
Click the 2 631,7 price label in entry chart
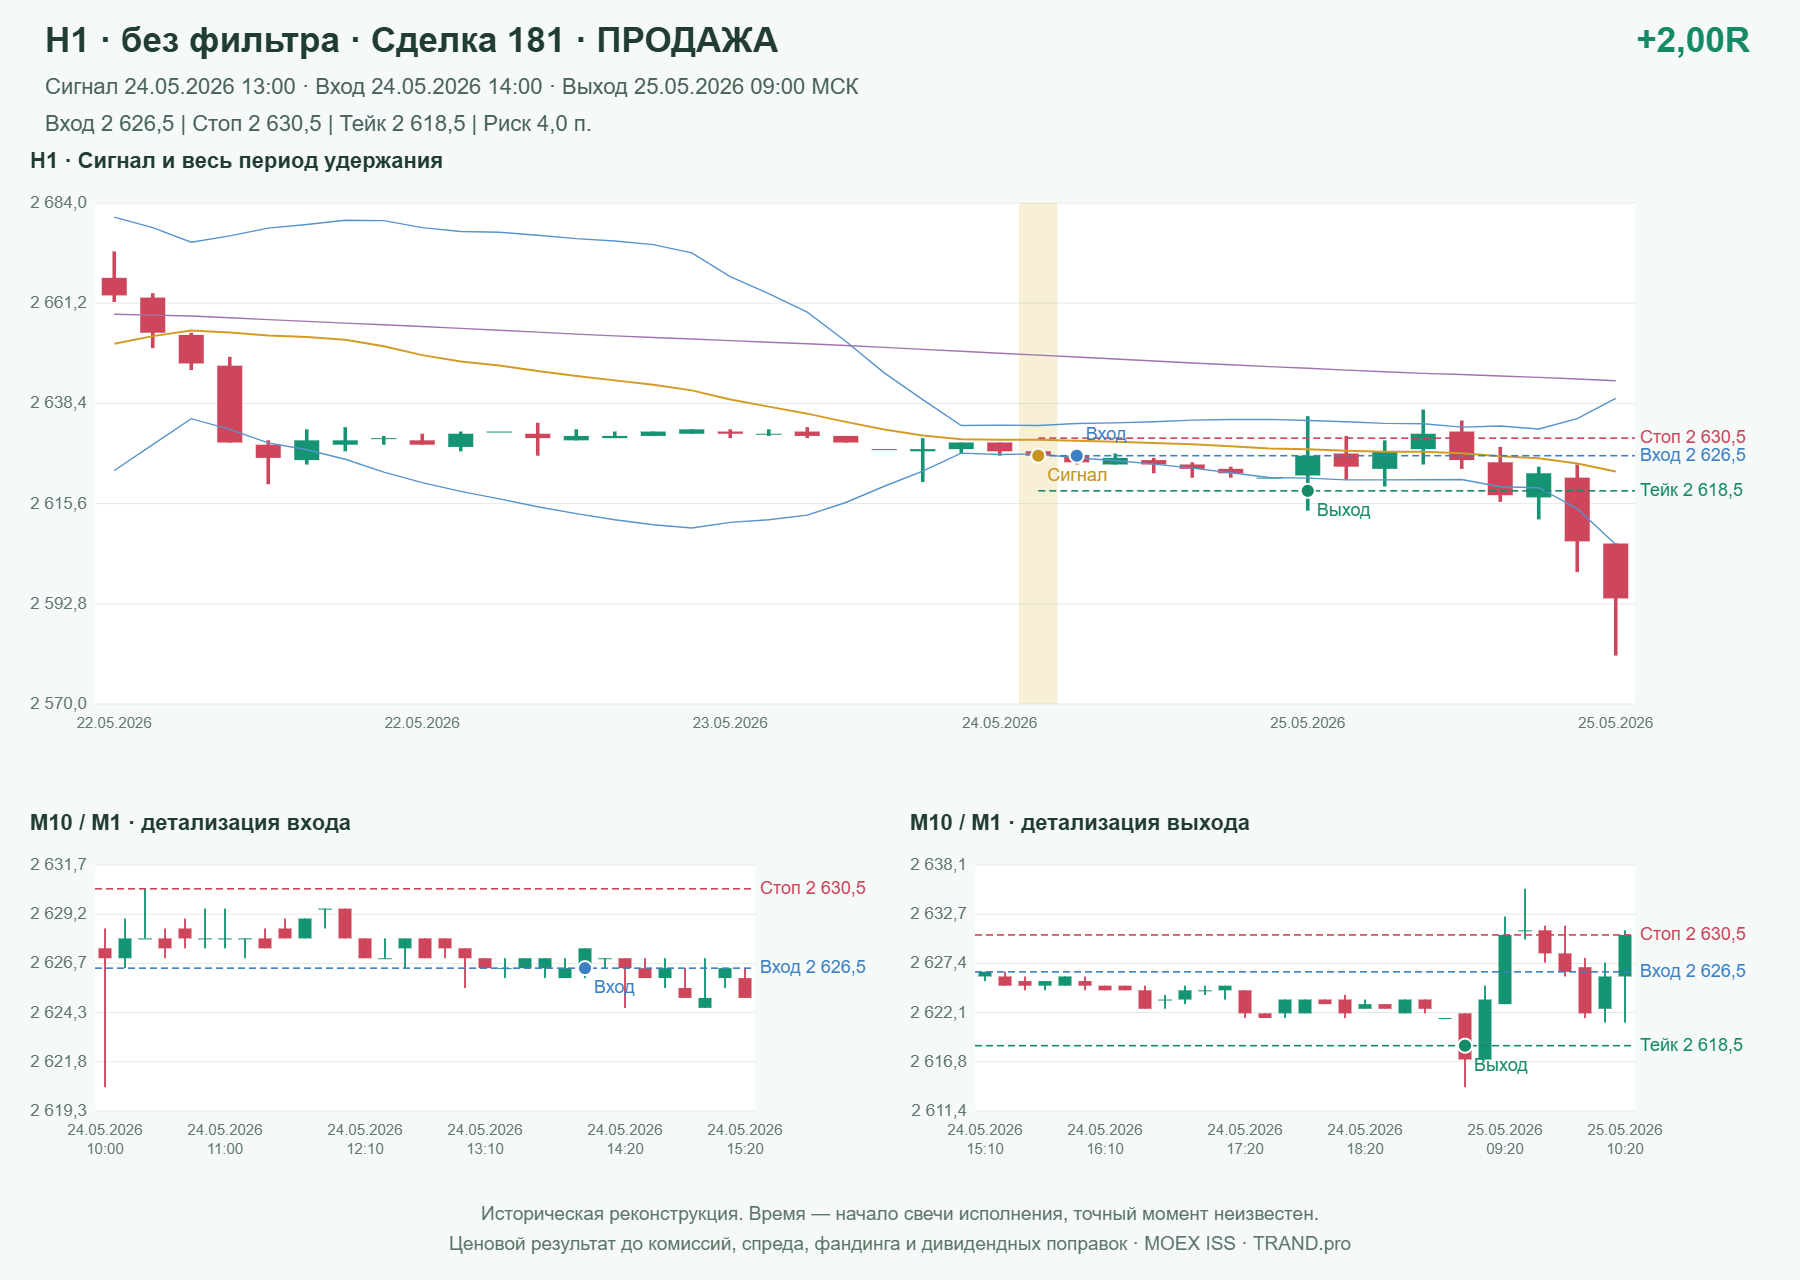(x=58, y=865)
